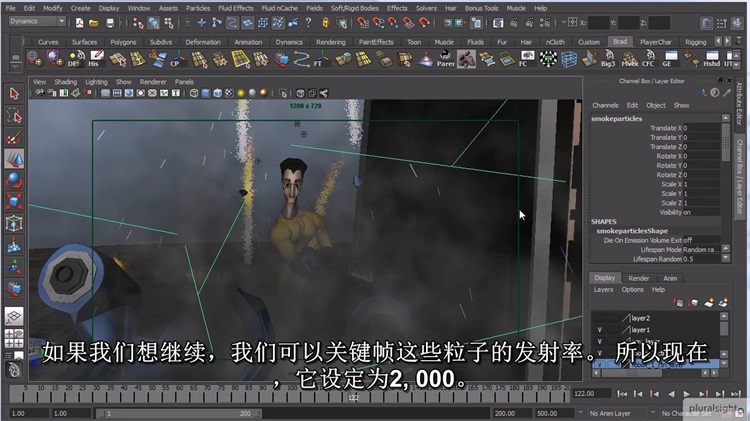Choose the Paint selection tool
Viewport: 750px width, 421px height.
point(14,138)
